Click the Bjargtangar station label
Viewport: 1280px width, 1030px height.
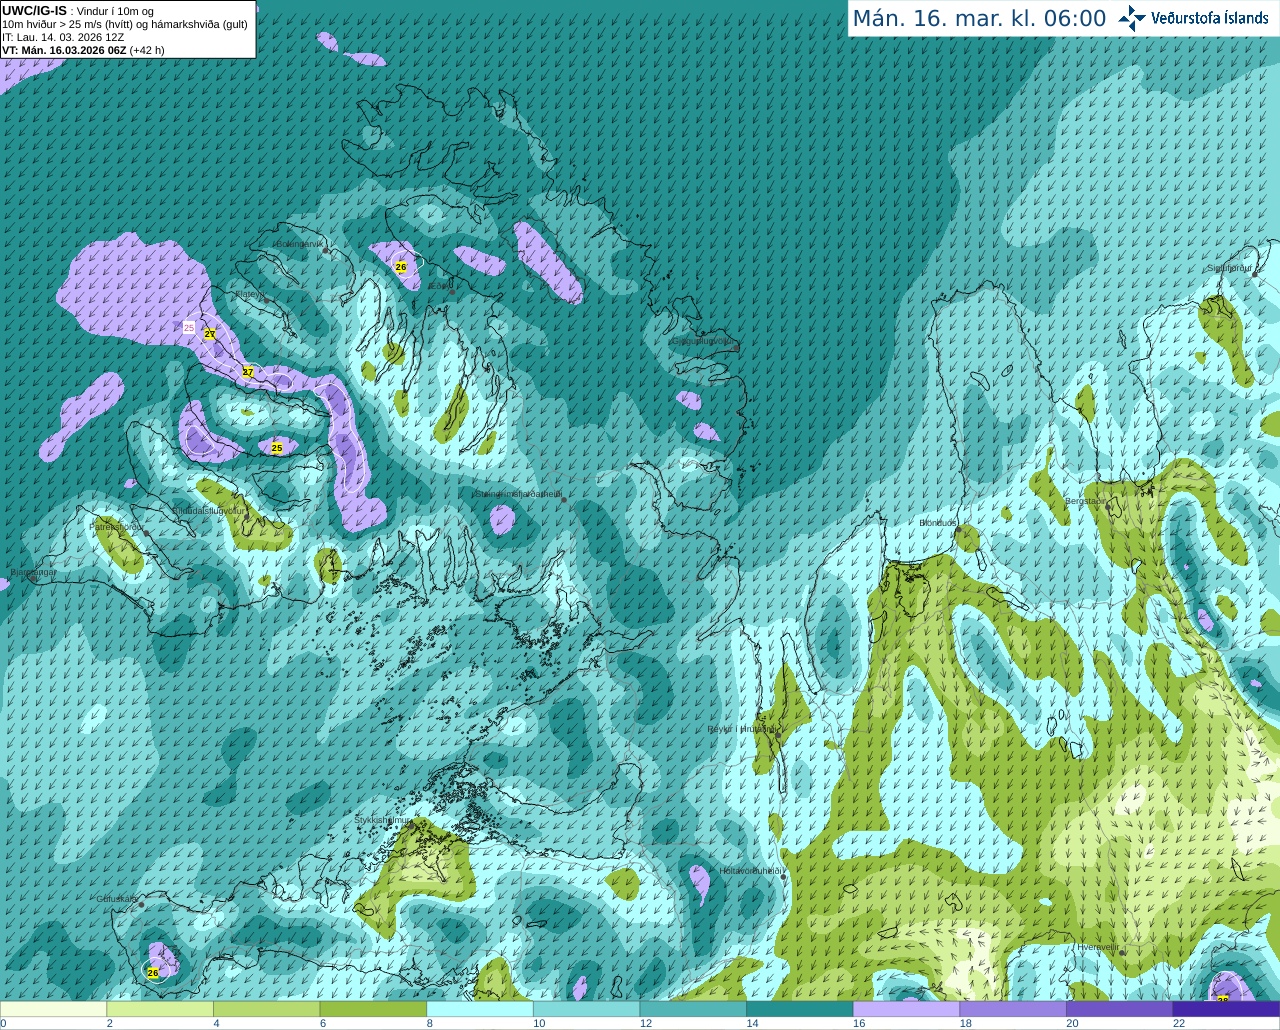(x=33, y=572)
